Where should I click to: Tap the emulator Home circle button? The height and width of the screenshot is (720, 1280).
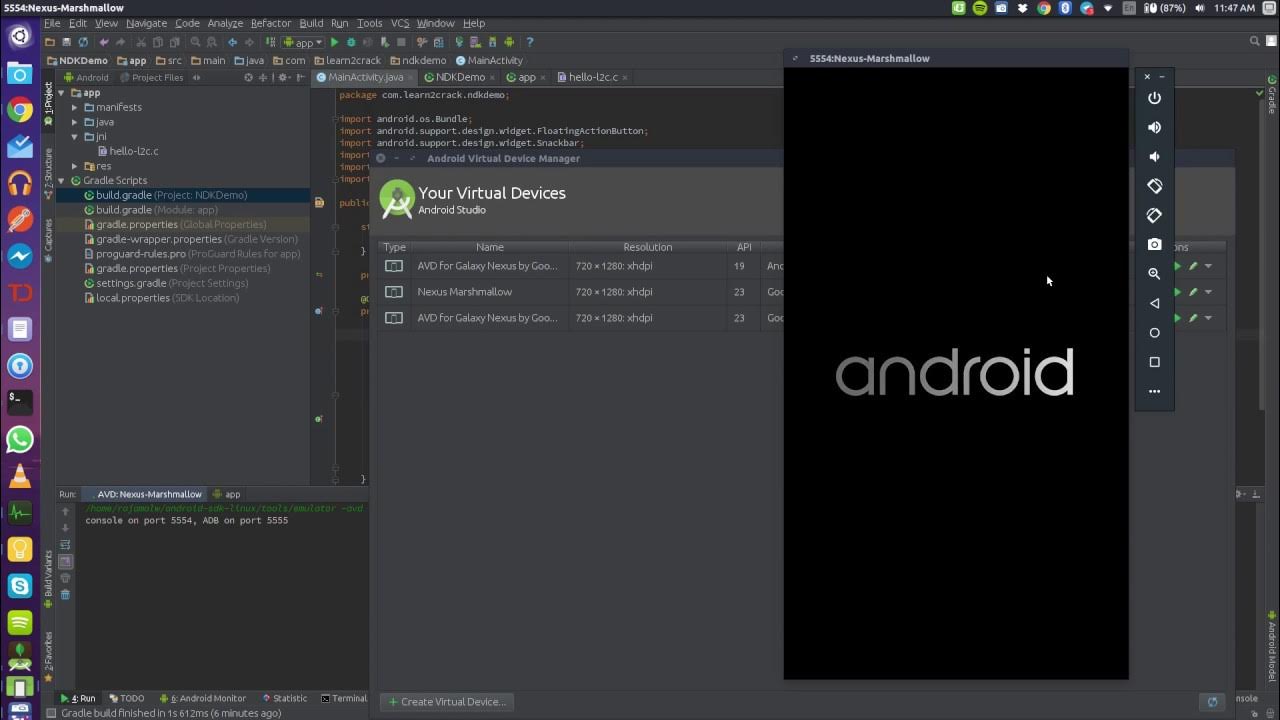click(x=1154, y=332)
